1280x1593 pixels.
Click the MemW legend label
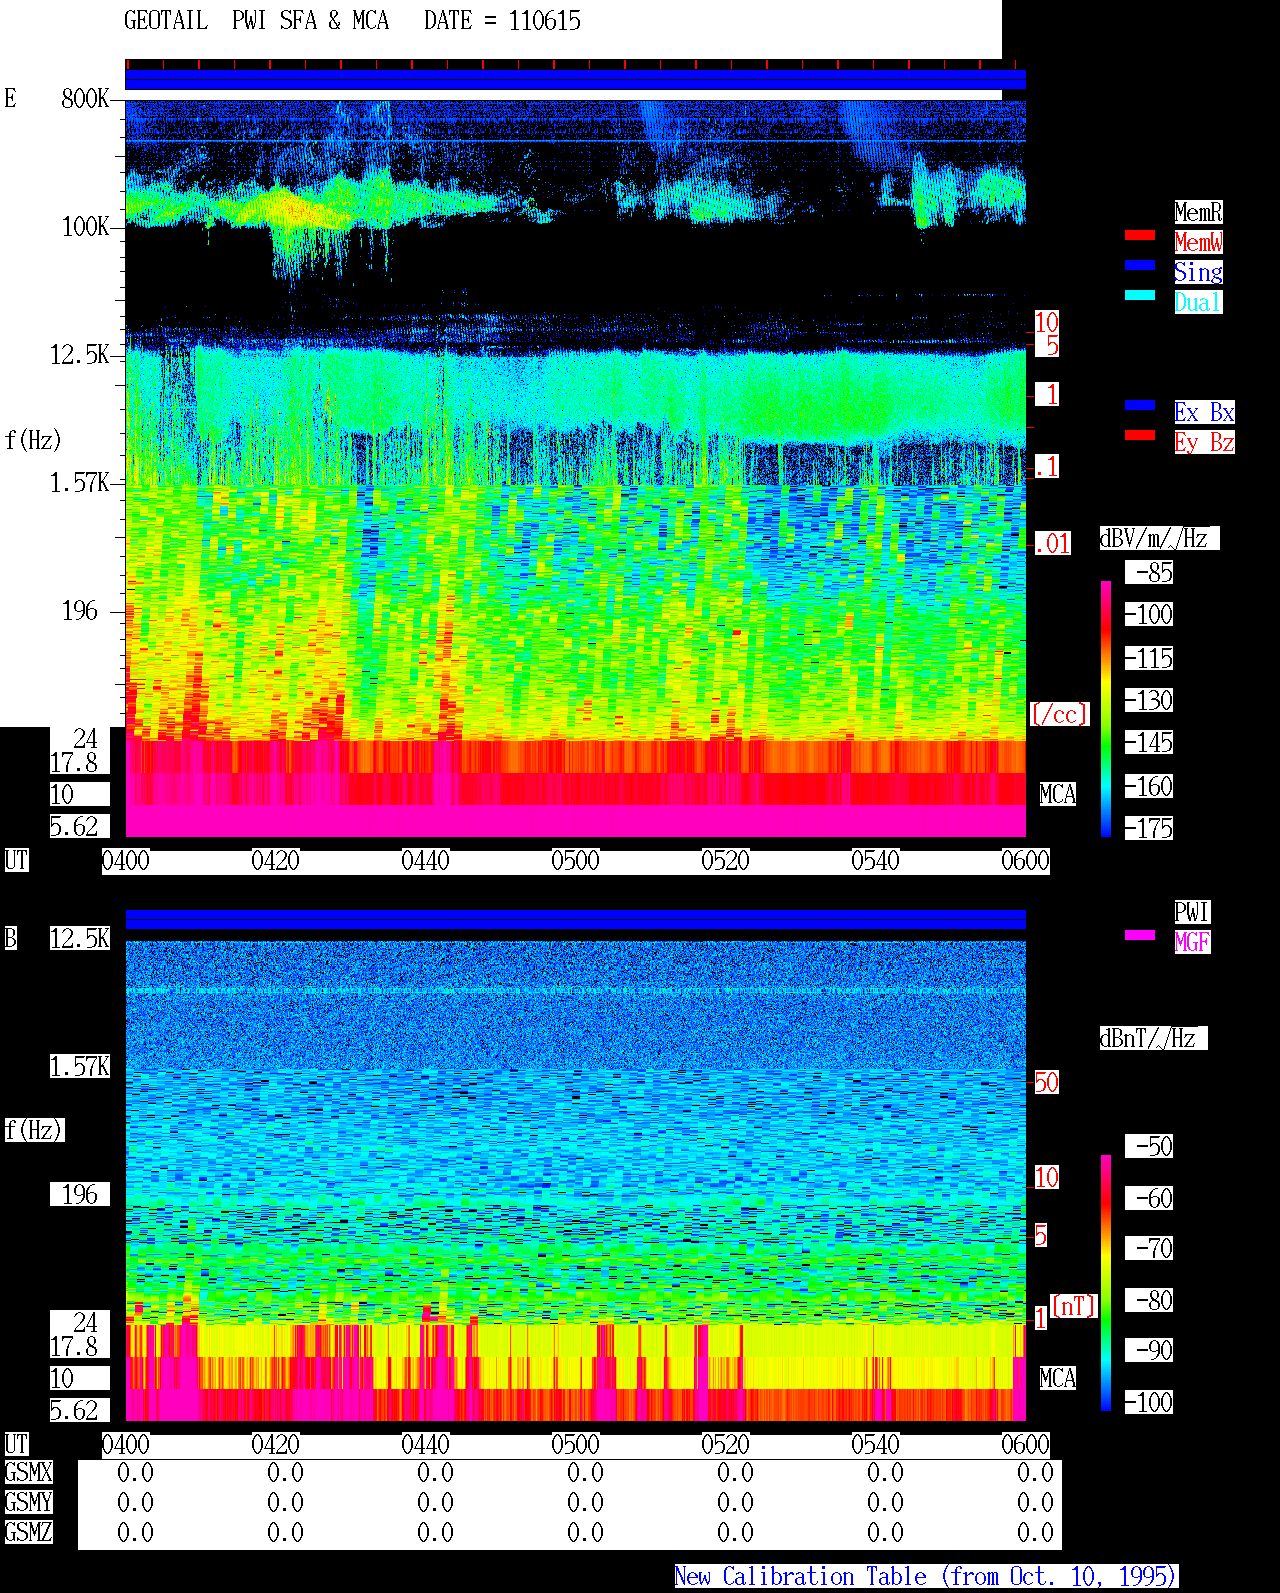1198,242
